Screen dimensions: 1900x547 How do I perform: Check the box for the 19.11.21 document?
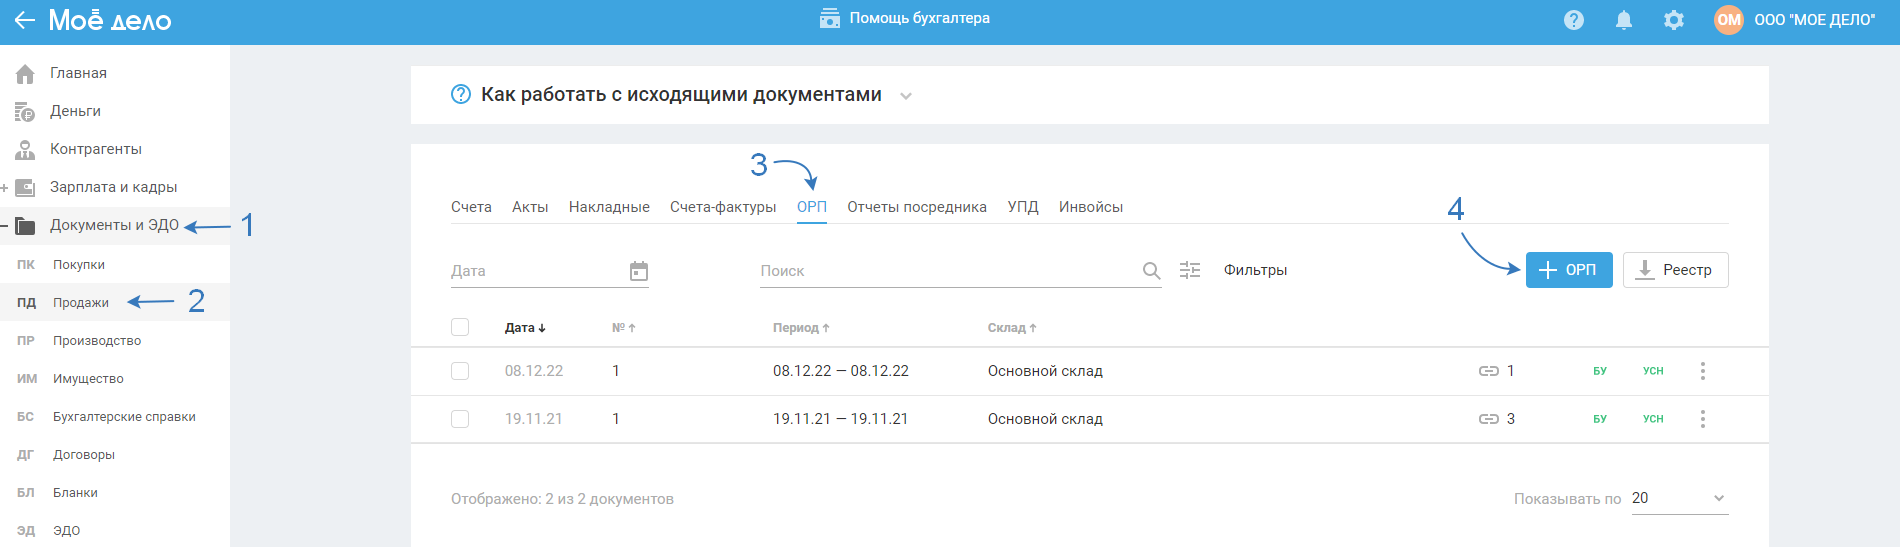[460, 419]
